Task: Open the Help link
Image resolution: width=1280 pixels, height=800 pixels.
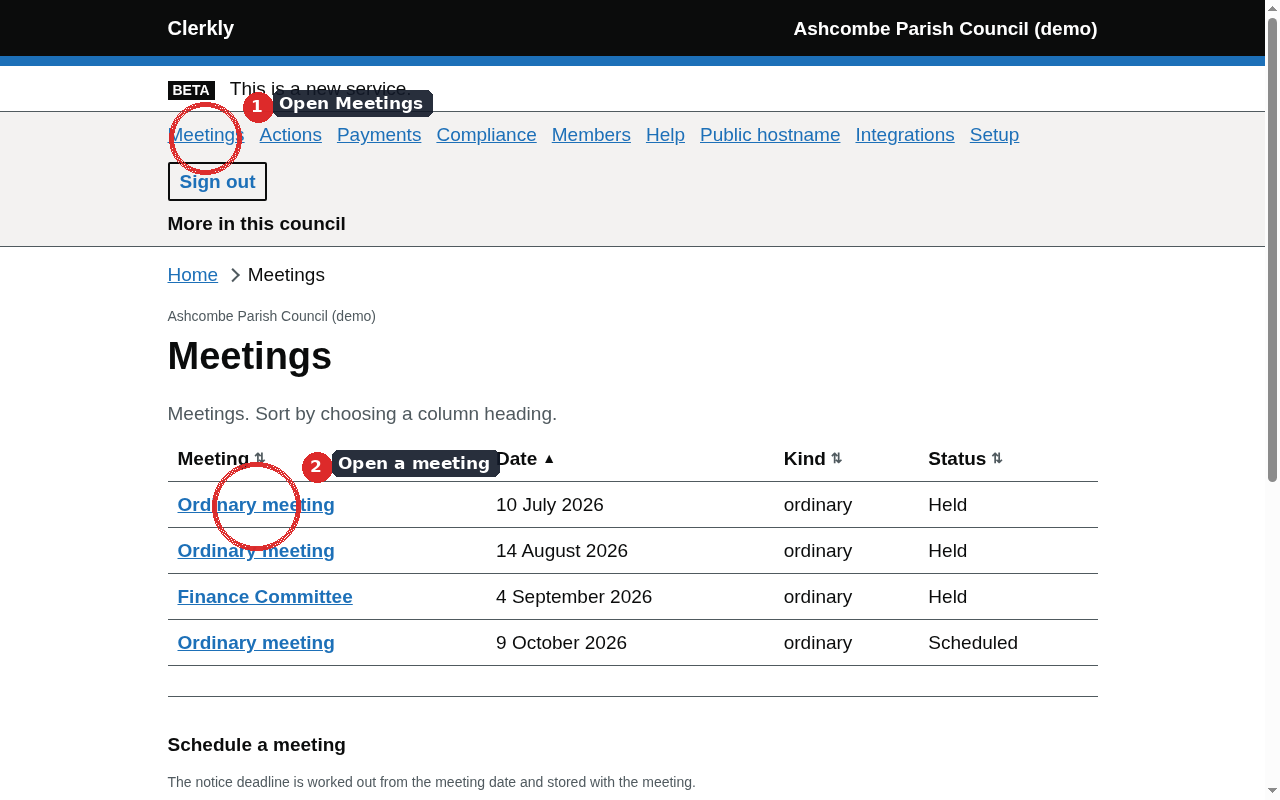Action: tap(665, 135)
